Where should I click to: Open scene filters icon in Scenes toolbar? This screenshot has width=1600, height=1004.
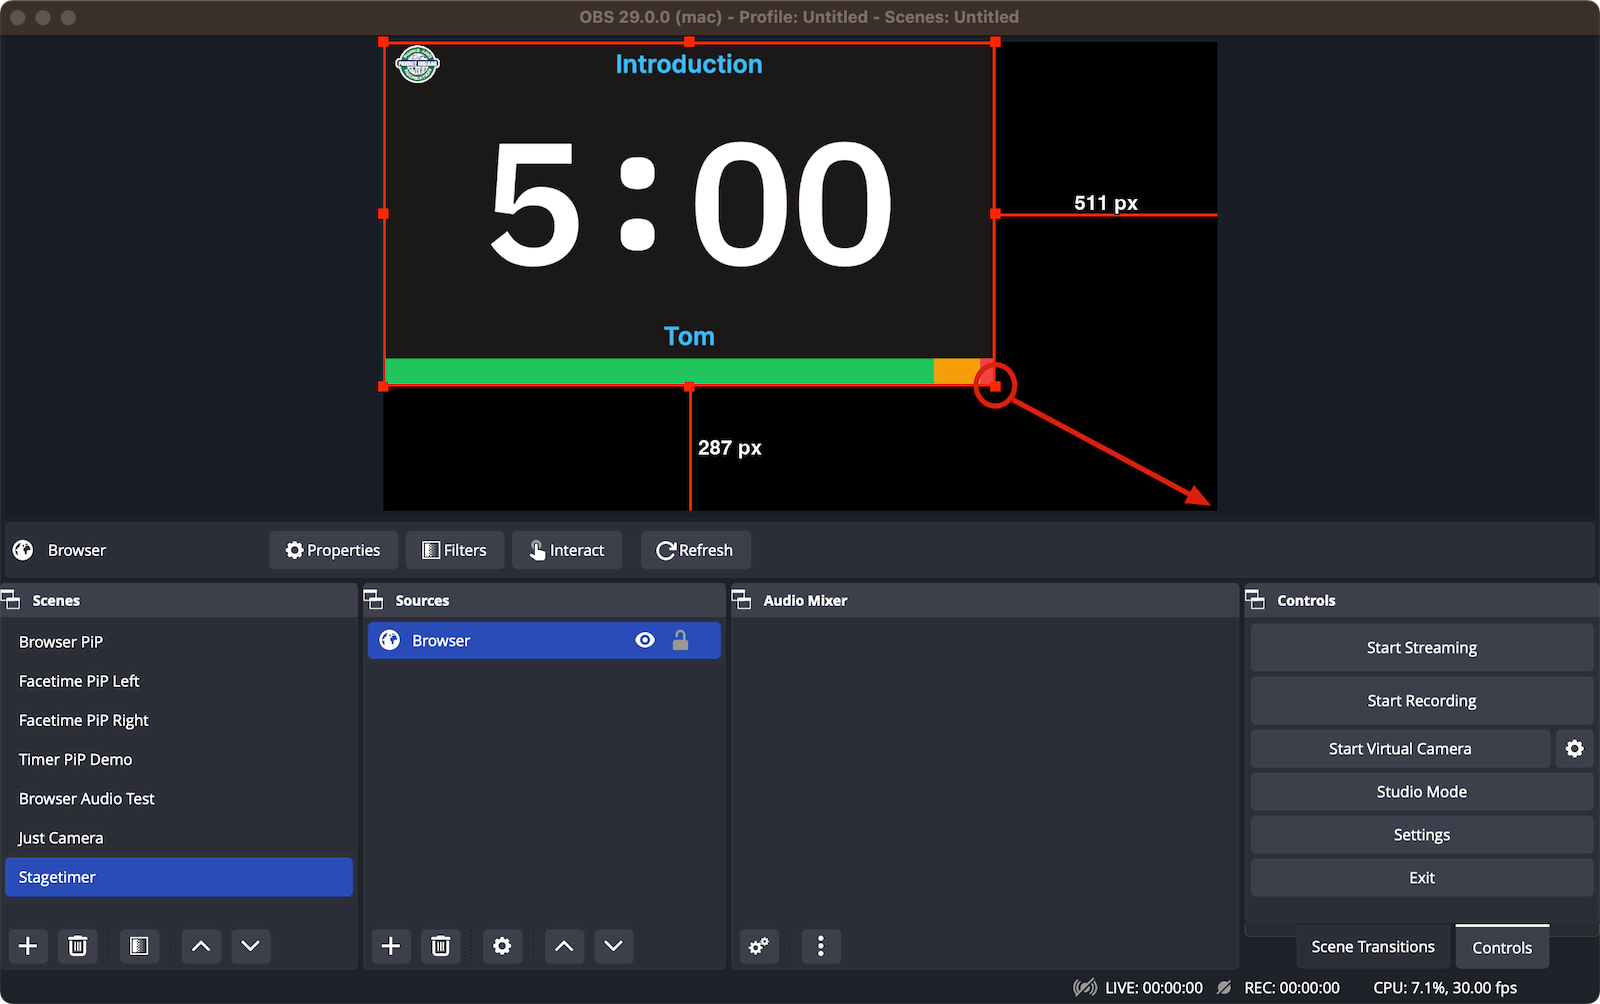pos(139,946)
